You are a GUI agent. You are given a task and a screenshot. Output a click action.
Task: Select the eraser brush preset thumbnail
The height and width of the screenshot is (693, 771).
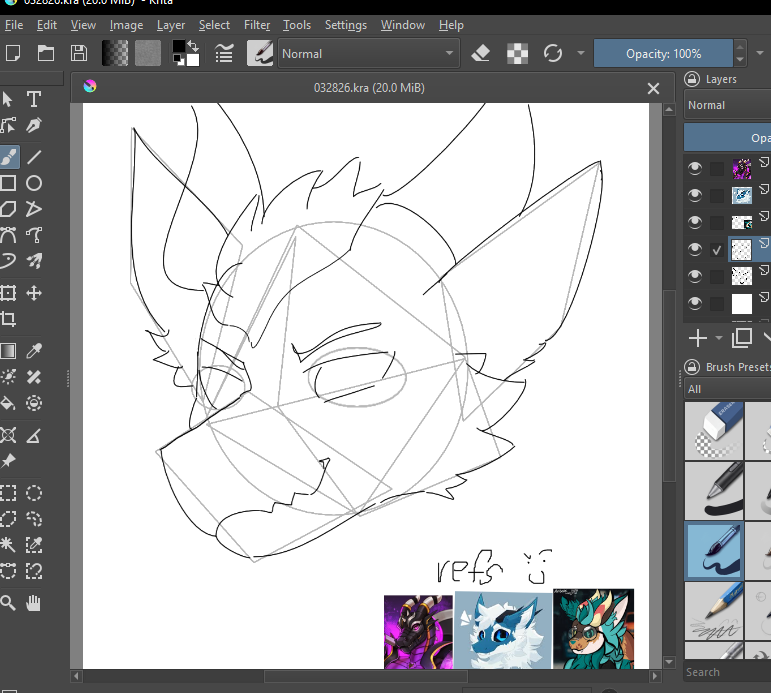(714, 431)
